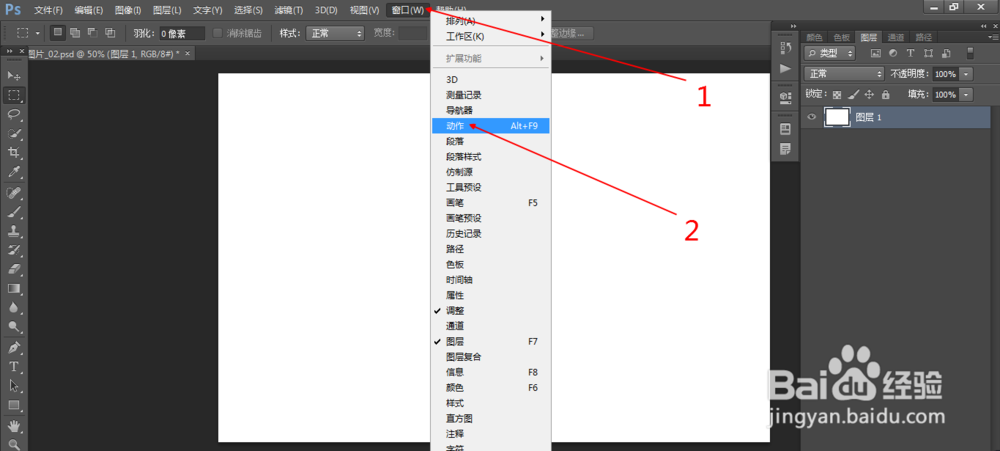Select the Zoom tool

point(13,444)
